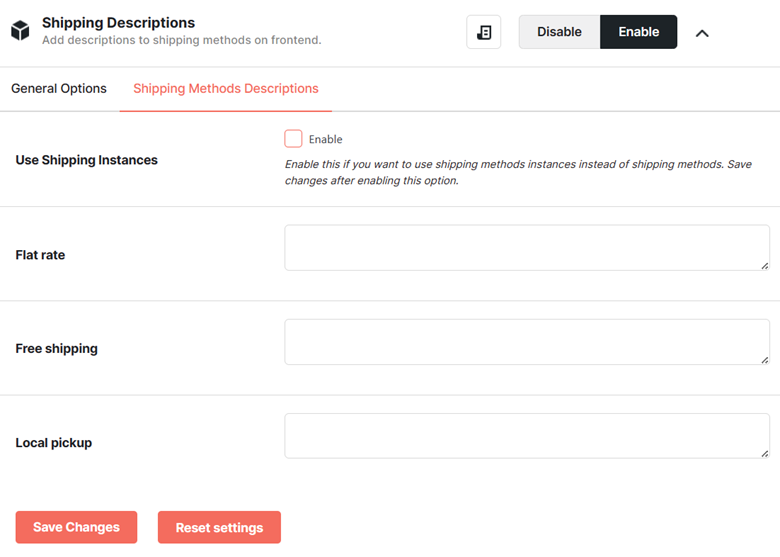The height and width of the screenshot is (557, 780).
Task: Grab the Flat rate textarea resize handle
Action: tap(765, 266)
